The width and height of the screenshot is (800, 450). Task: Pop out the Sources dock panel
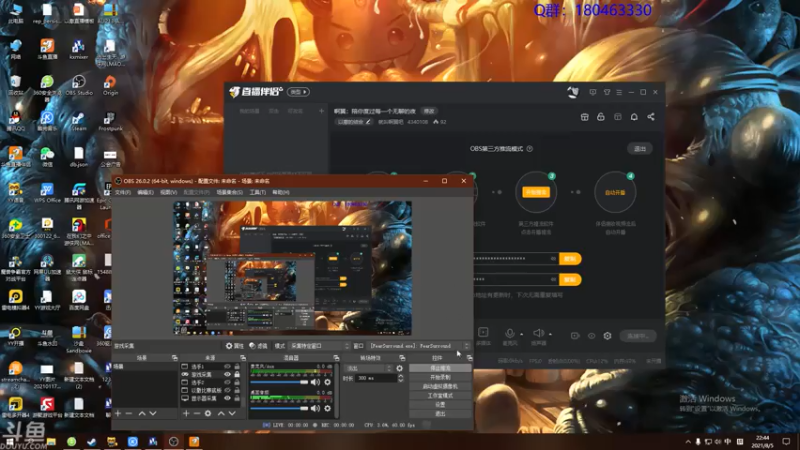point(242,358)
